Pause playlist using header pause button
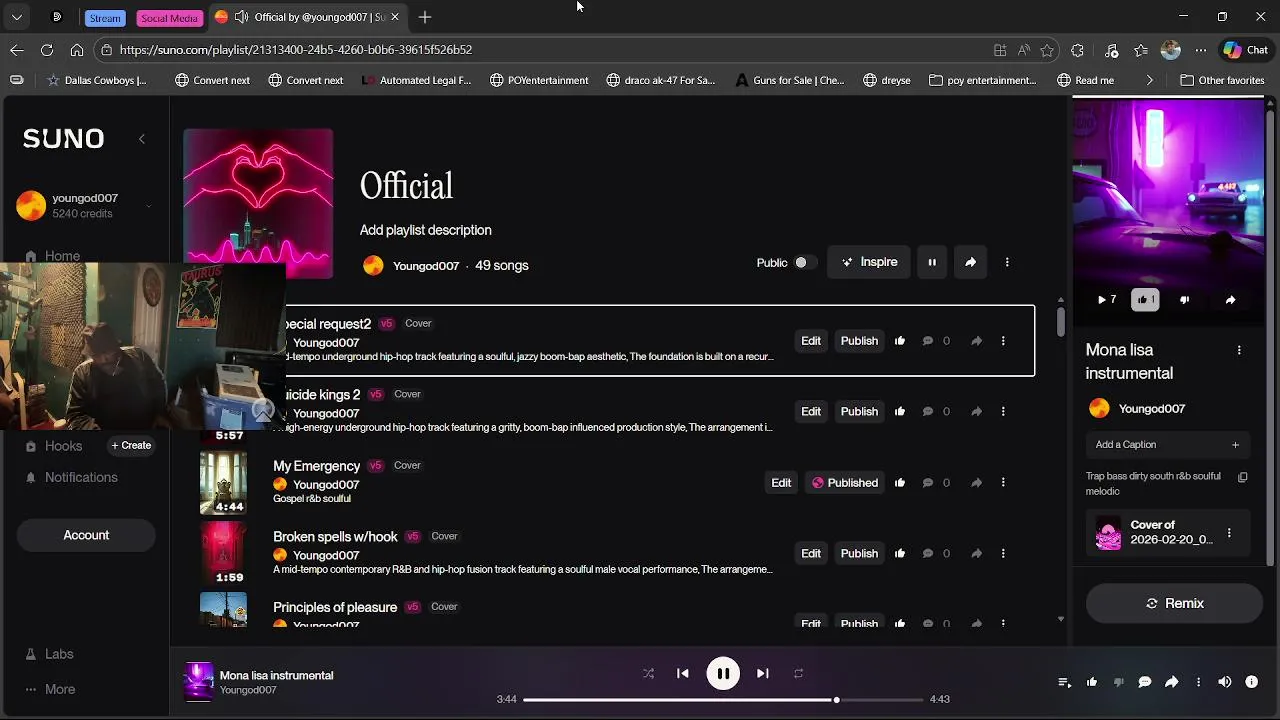This screenshot has height=720, width=1280. (932, 262)
